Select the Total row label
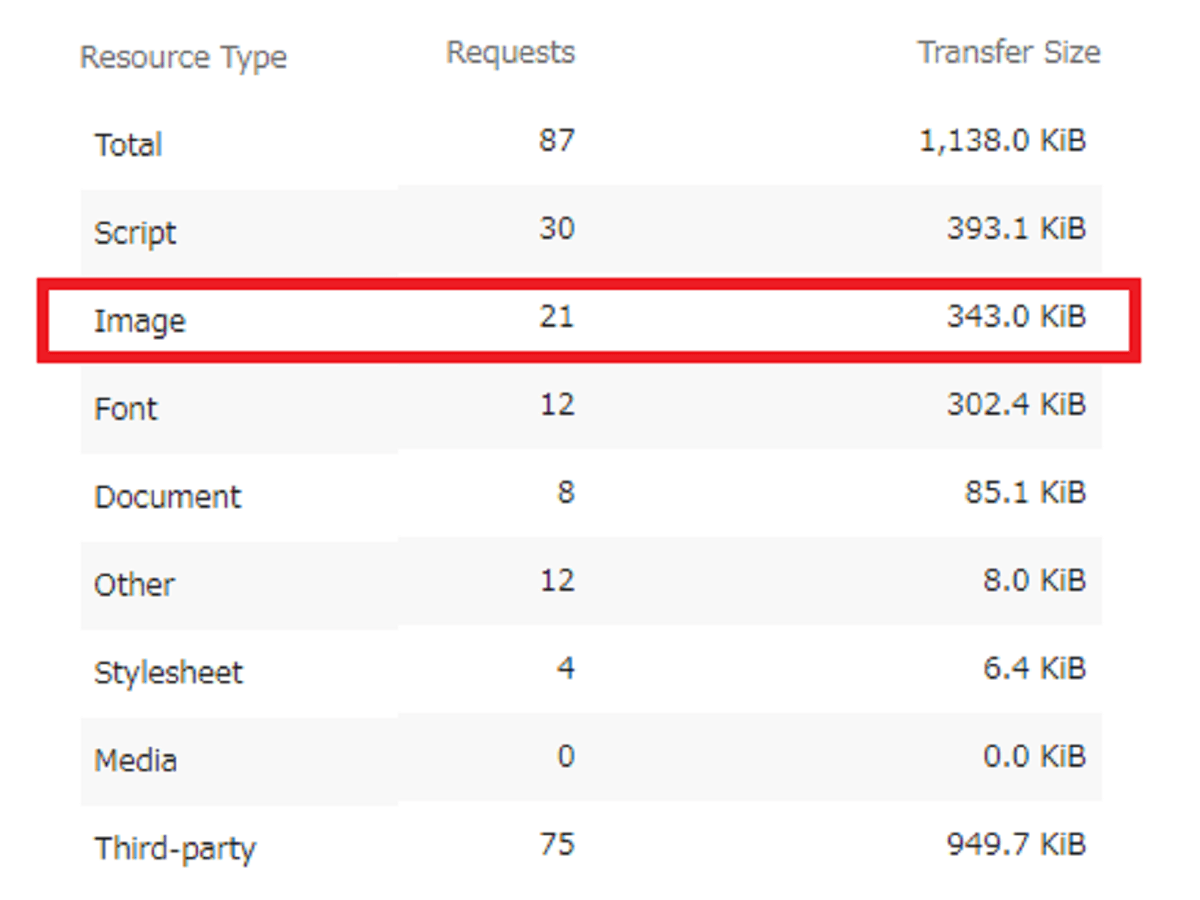 tap(128, 146)
